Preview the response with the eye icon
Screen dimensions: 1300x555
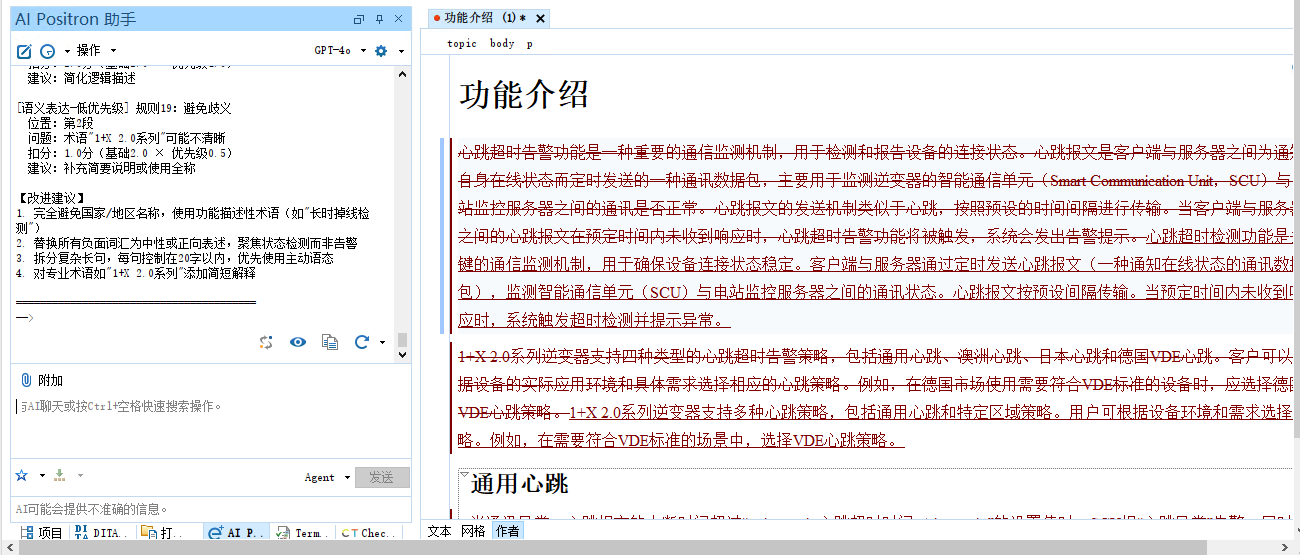coord(298,342)
